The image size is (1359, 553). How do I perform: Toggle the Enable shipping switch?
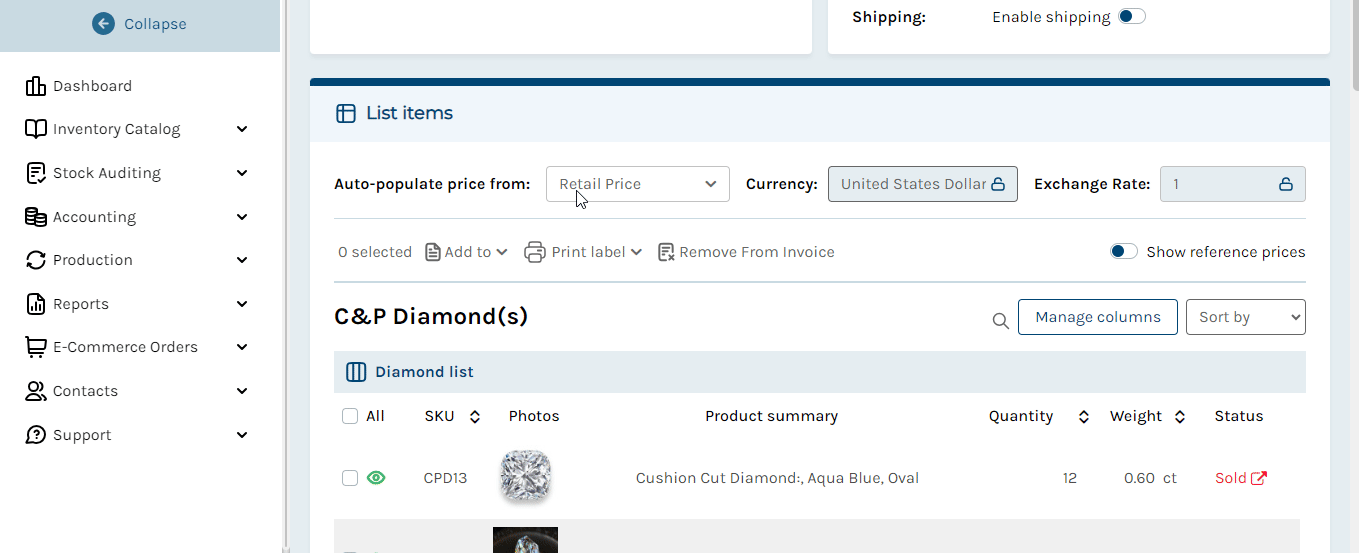(x=1132, y=16)
